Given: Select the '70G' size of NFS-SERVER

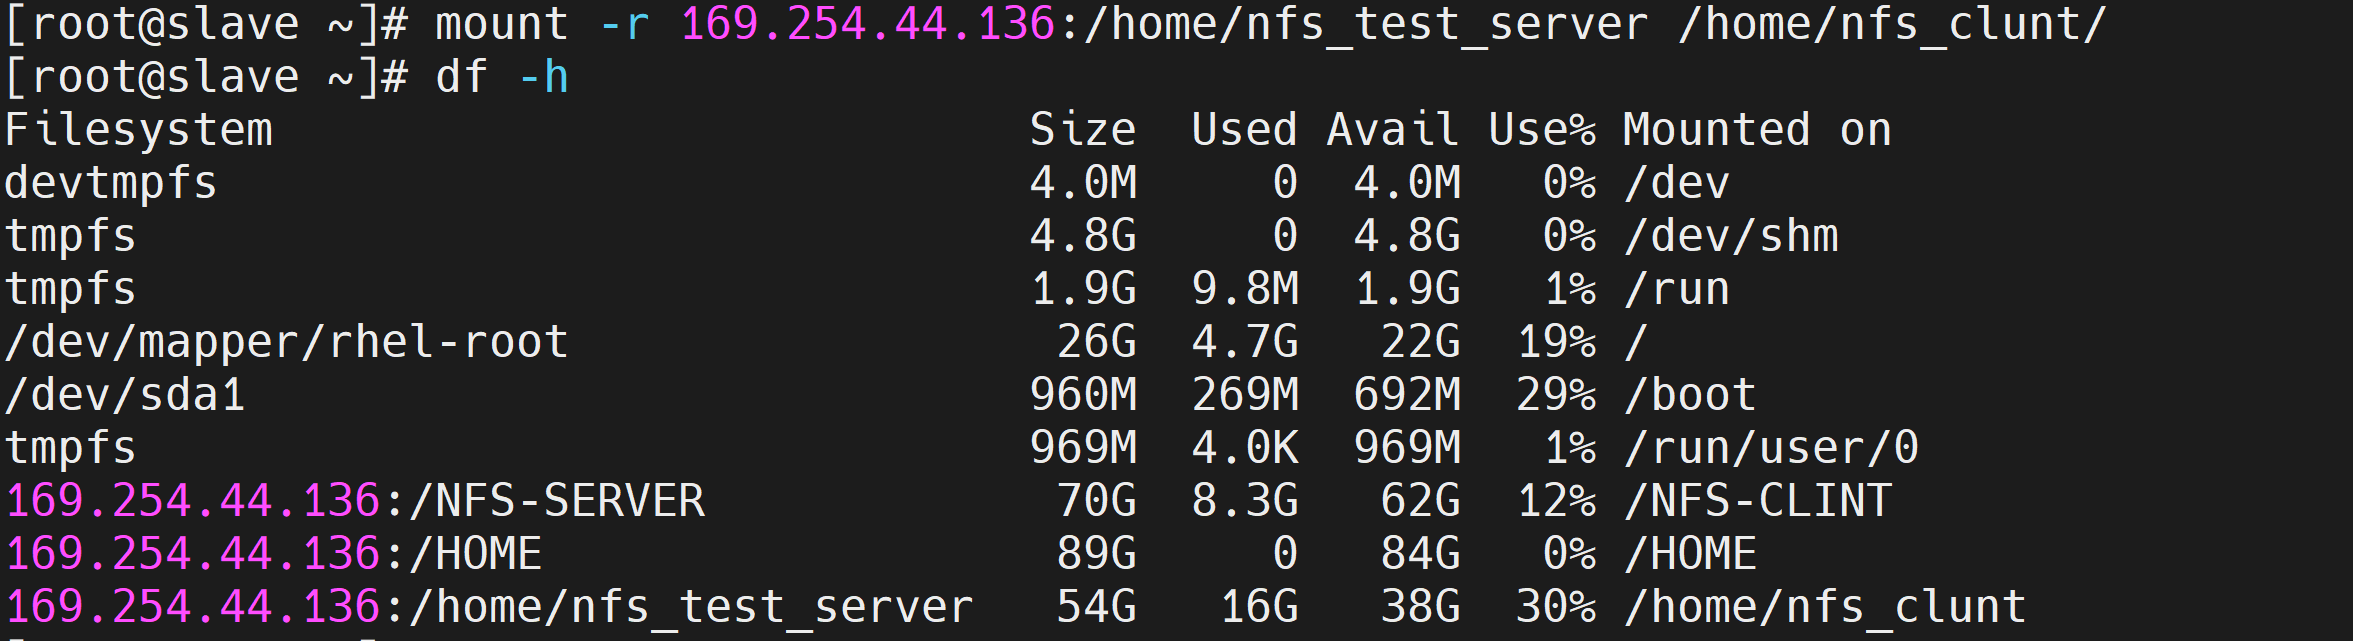Looking at the screenshot, I should 1097,501.
